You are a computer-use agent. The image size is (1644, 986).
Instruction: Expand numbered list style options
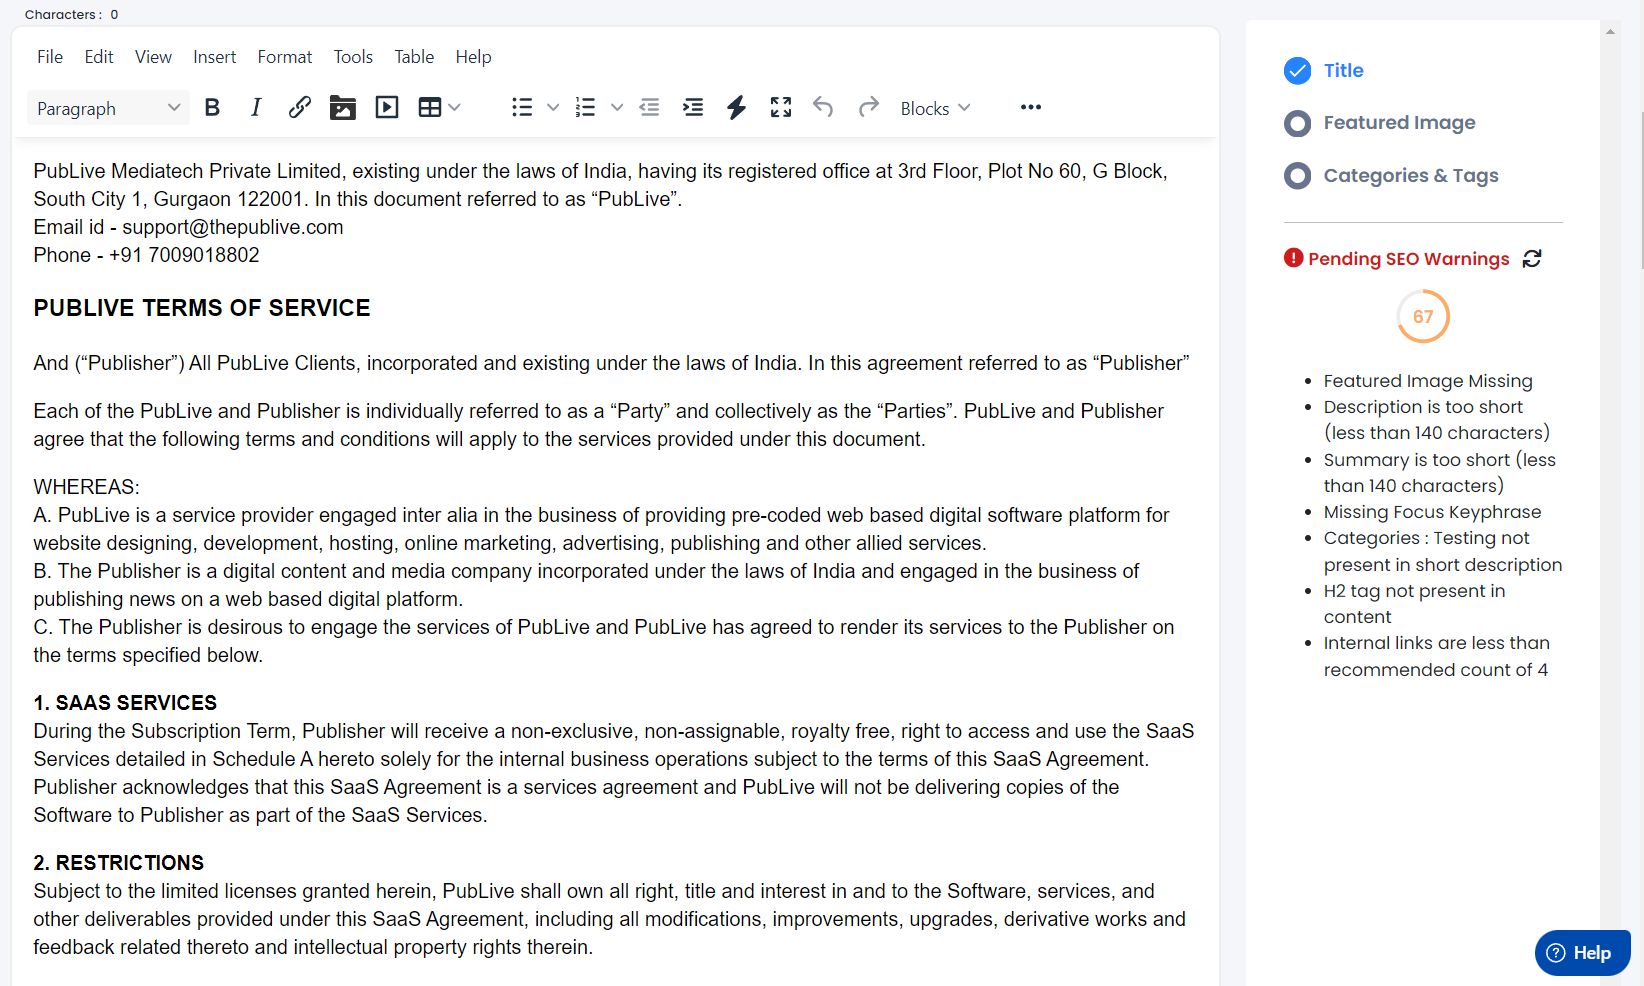pos(617,108)
